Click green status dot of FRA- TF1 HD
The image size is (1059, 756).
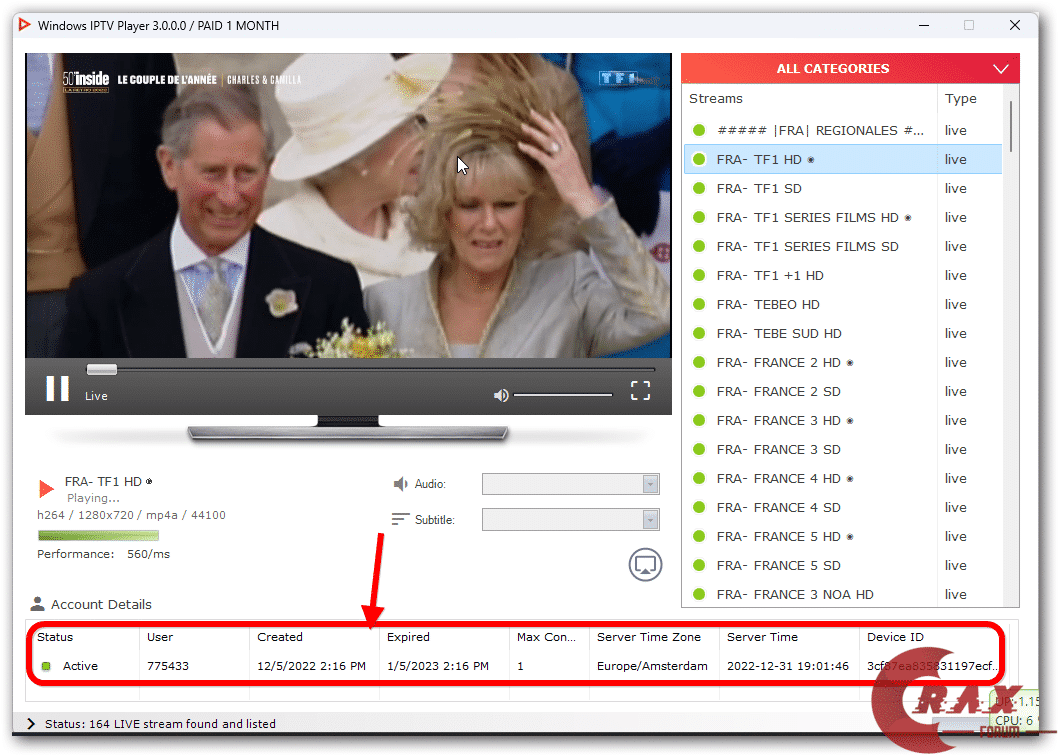pyautogui.click(x=699, y=159)
